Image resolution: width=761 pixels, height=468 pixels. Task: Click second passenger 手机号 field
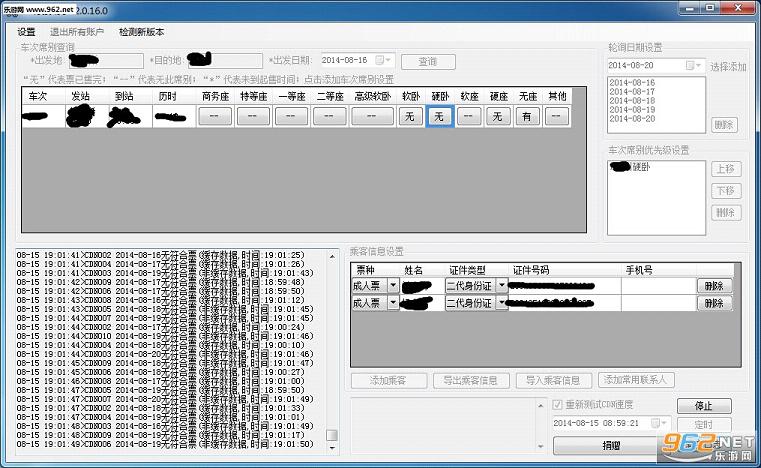point(659,303)
